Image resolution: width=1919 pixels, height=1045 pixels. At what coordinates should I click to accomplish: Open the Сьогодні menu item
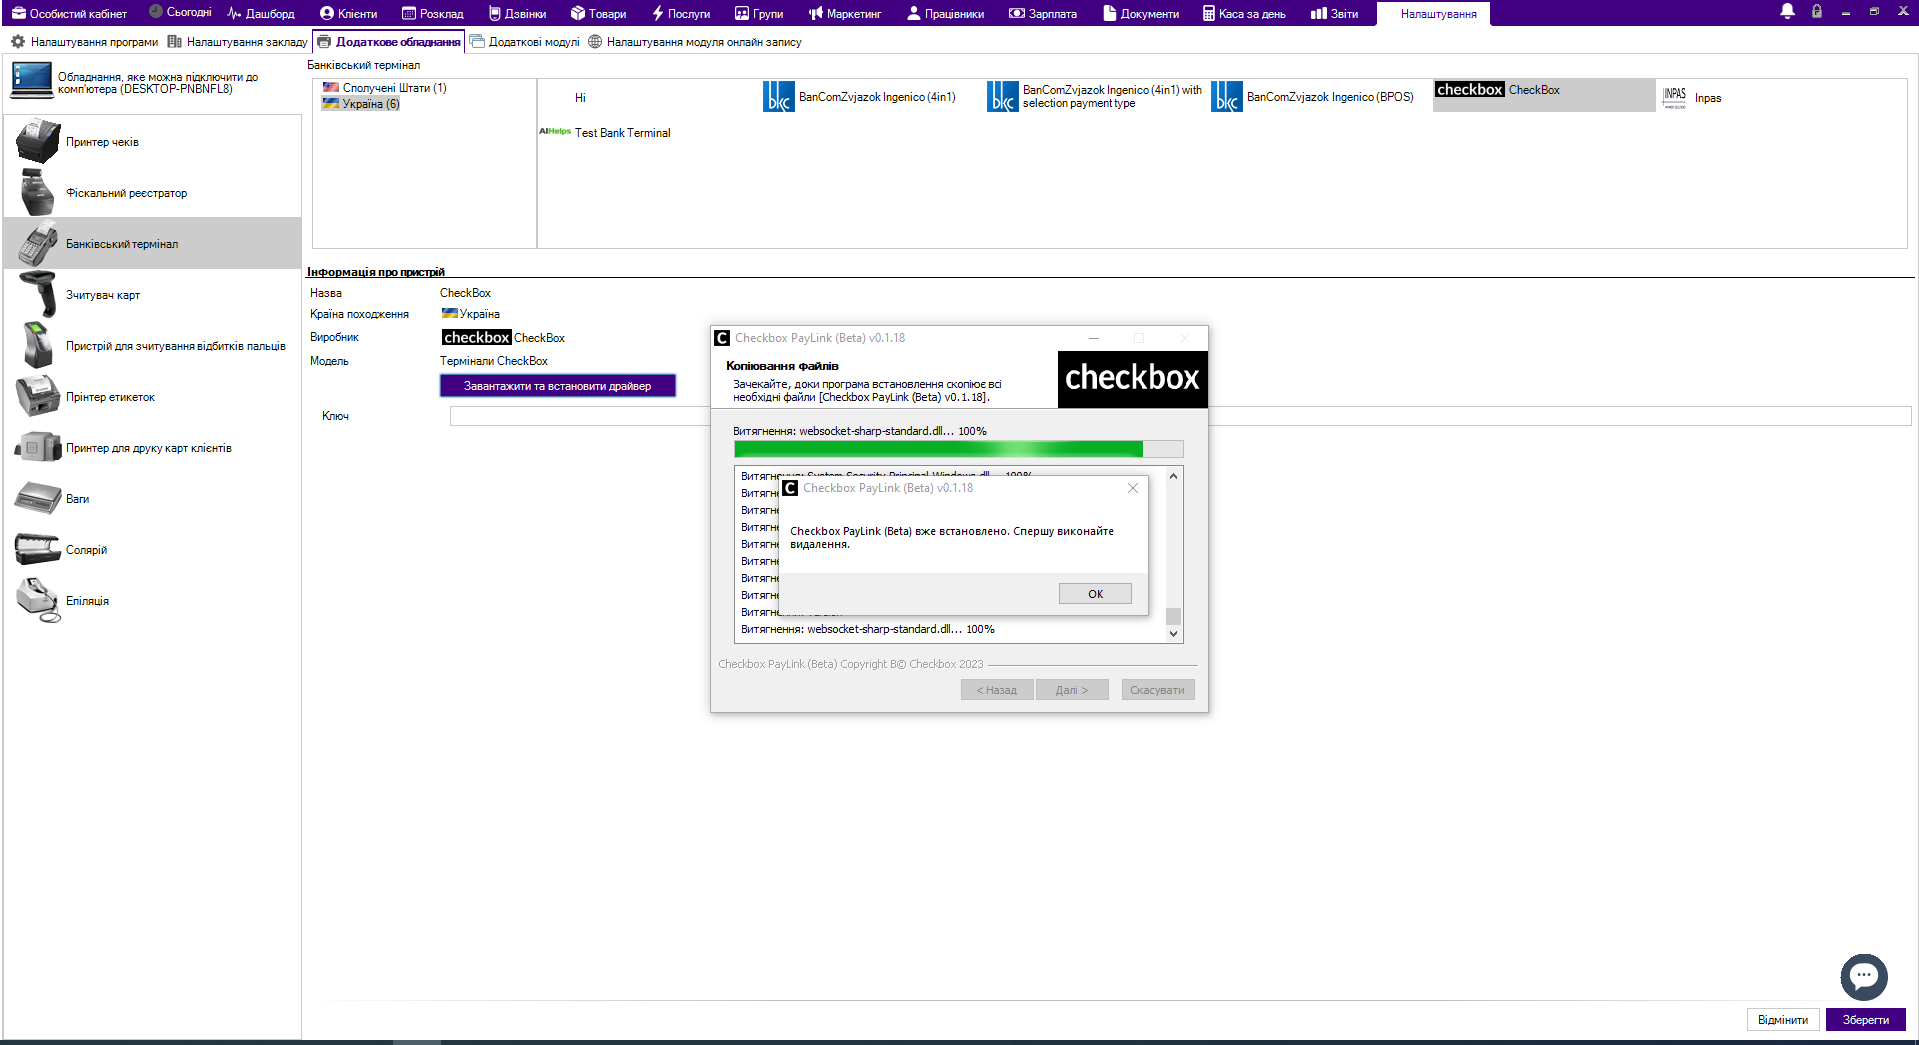click(180, 13)
